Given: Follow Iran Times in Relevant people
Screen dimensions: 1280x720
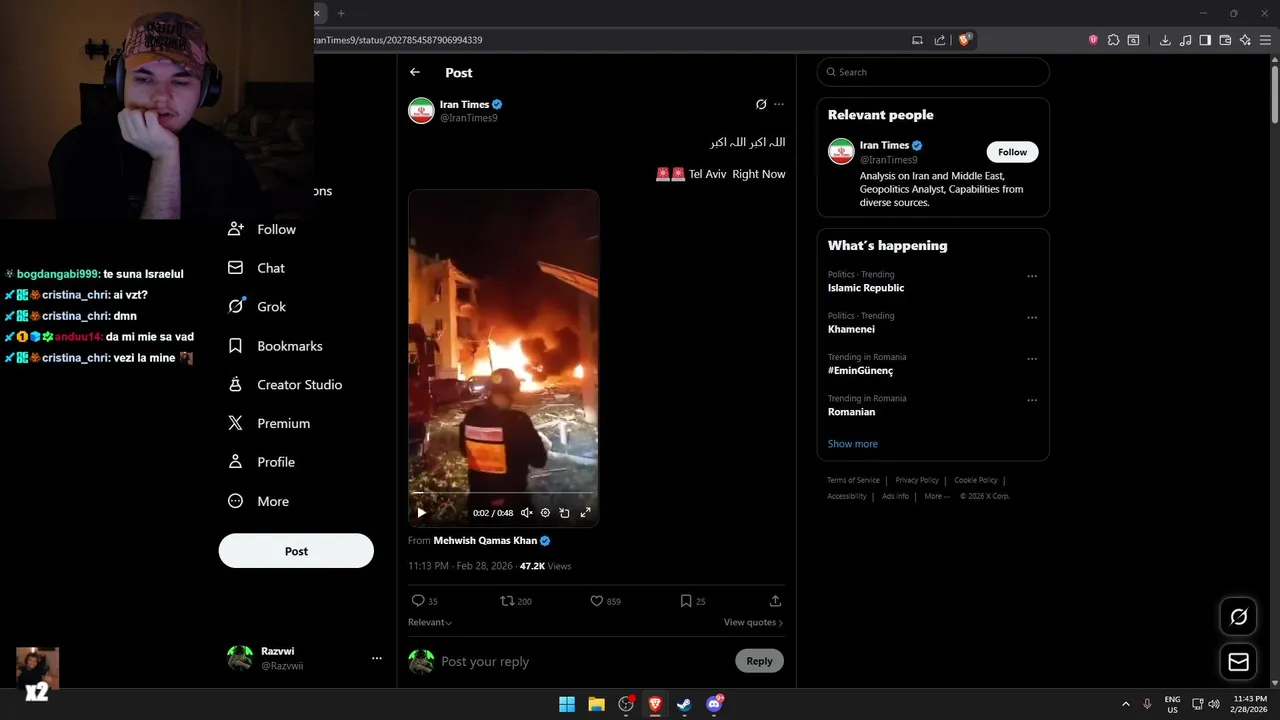Looking at the screenshot, I should coord(1012,152).
